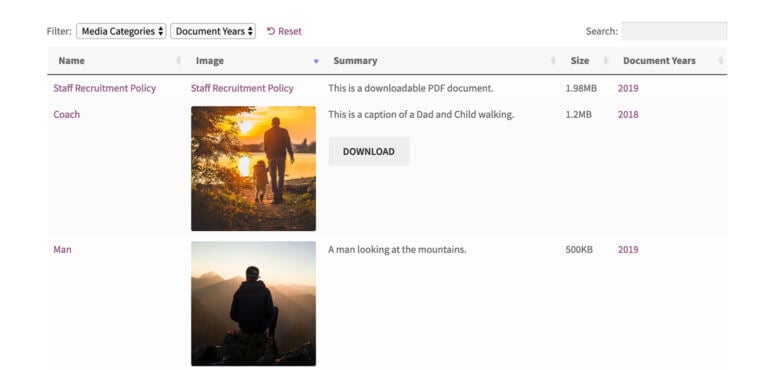The image size is (770, 370).
Task: Click the Image column sort arrow icon
Action: [x=316, y=61]
